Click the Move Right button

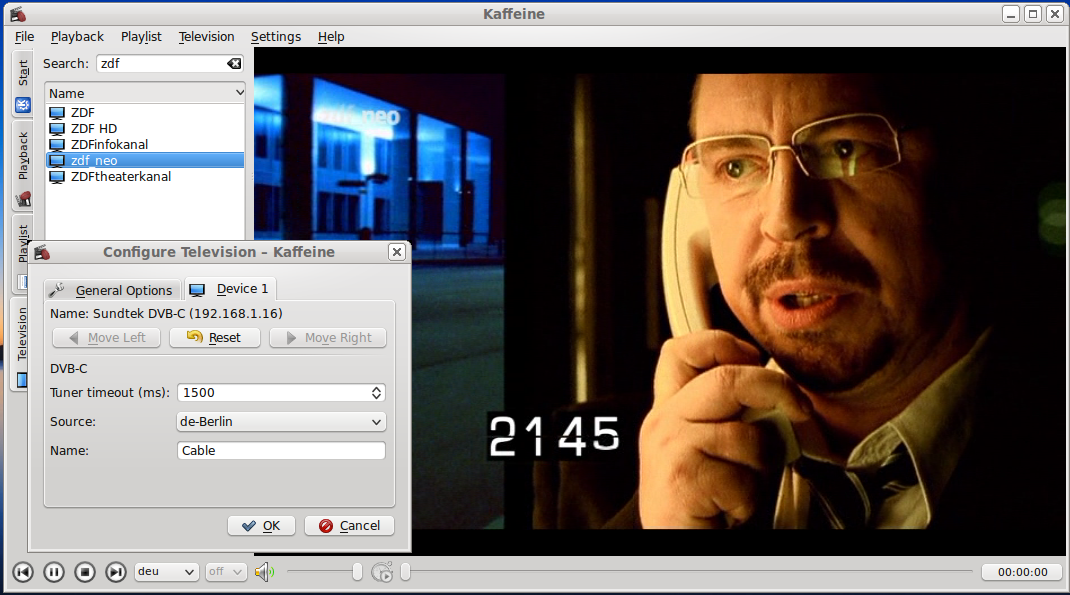point(328,338)
